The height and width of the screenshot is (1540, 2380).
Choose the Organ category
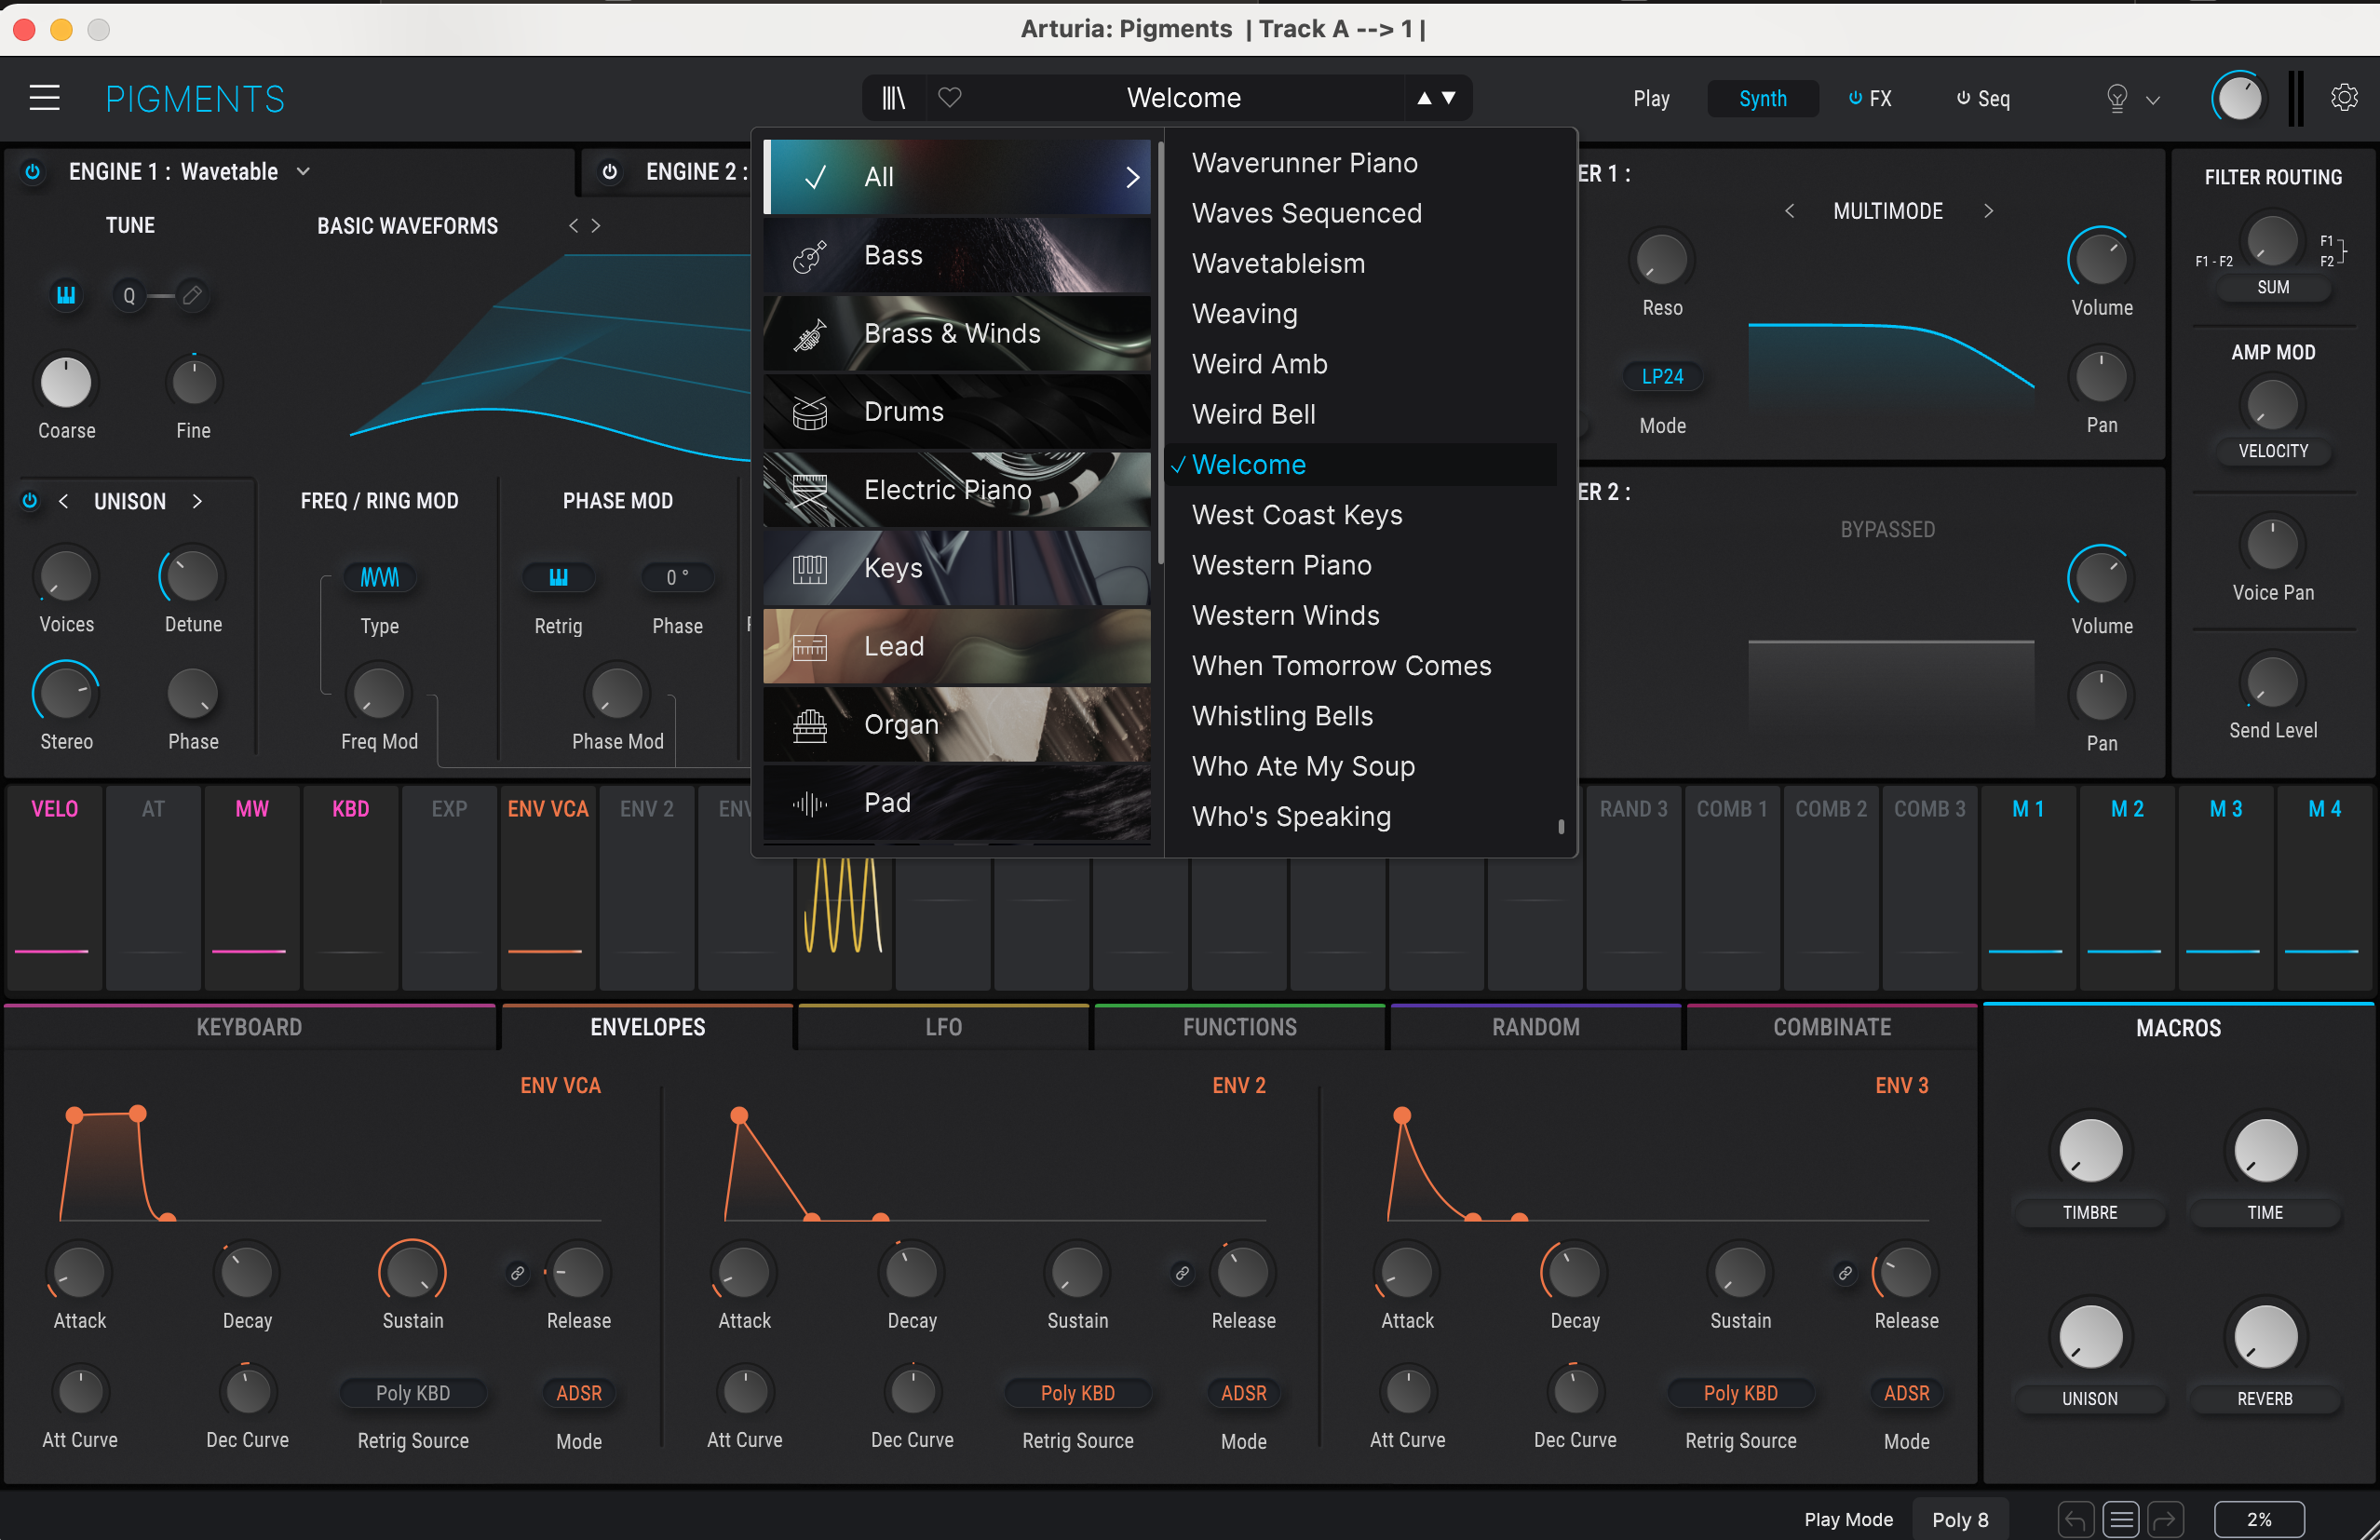(x=956, y=724)
